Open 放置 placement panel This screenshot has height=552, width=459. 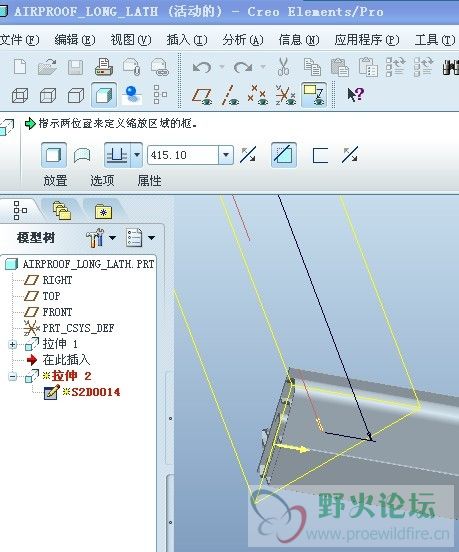tap(56, 181)
